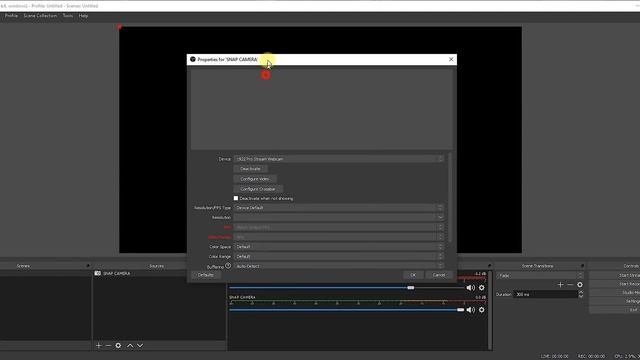Open Settings from Controls panel
Screen dimensions: 640x360
tap(615, 301)
